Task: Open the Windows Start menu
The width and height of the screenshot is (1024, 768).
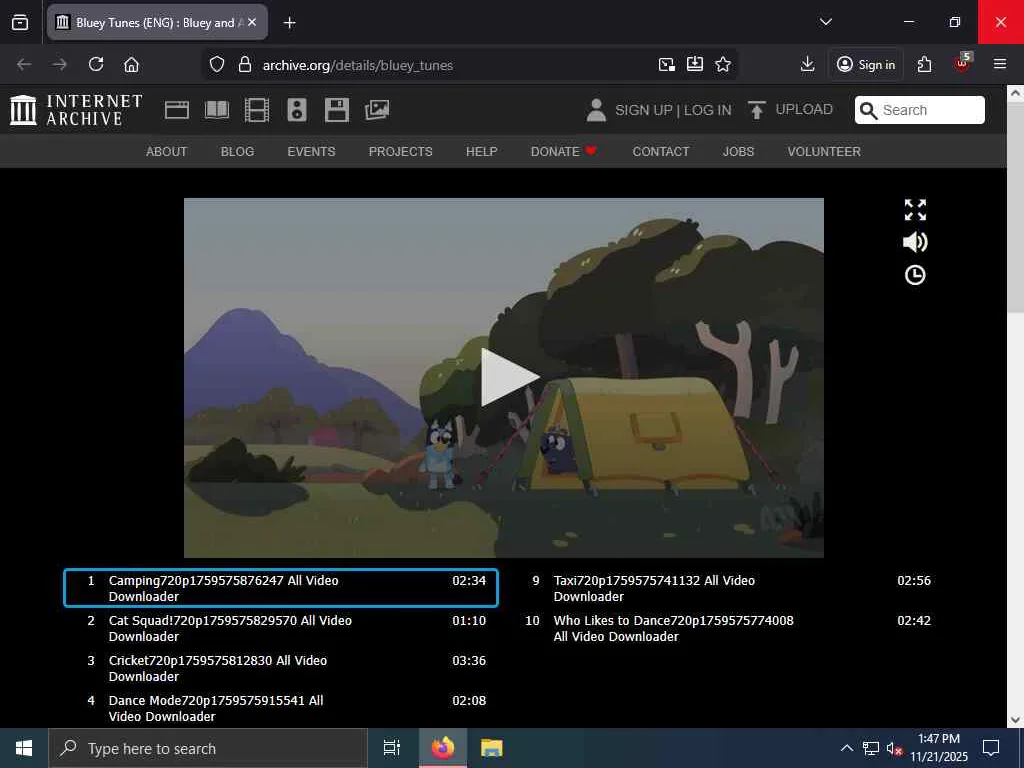Action: click(x=24, y=748)
